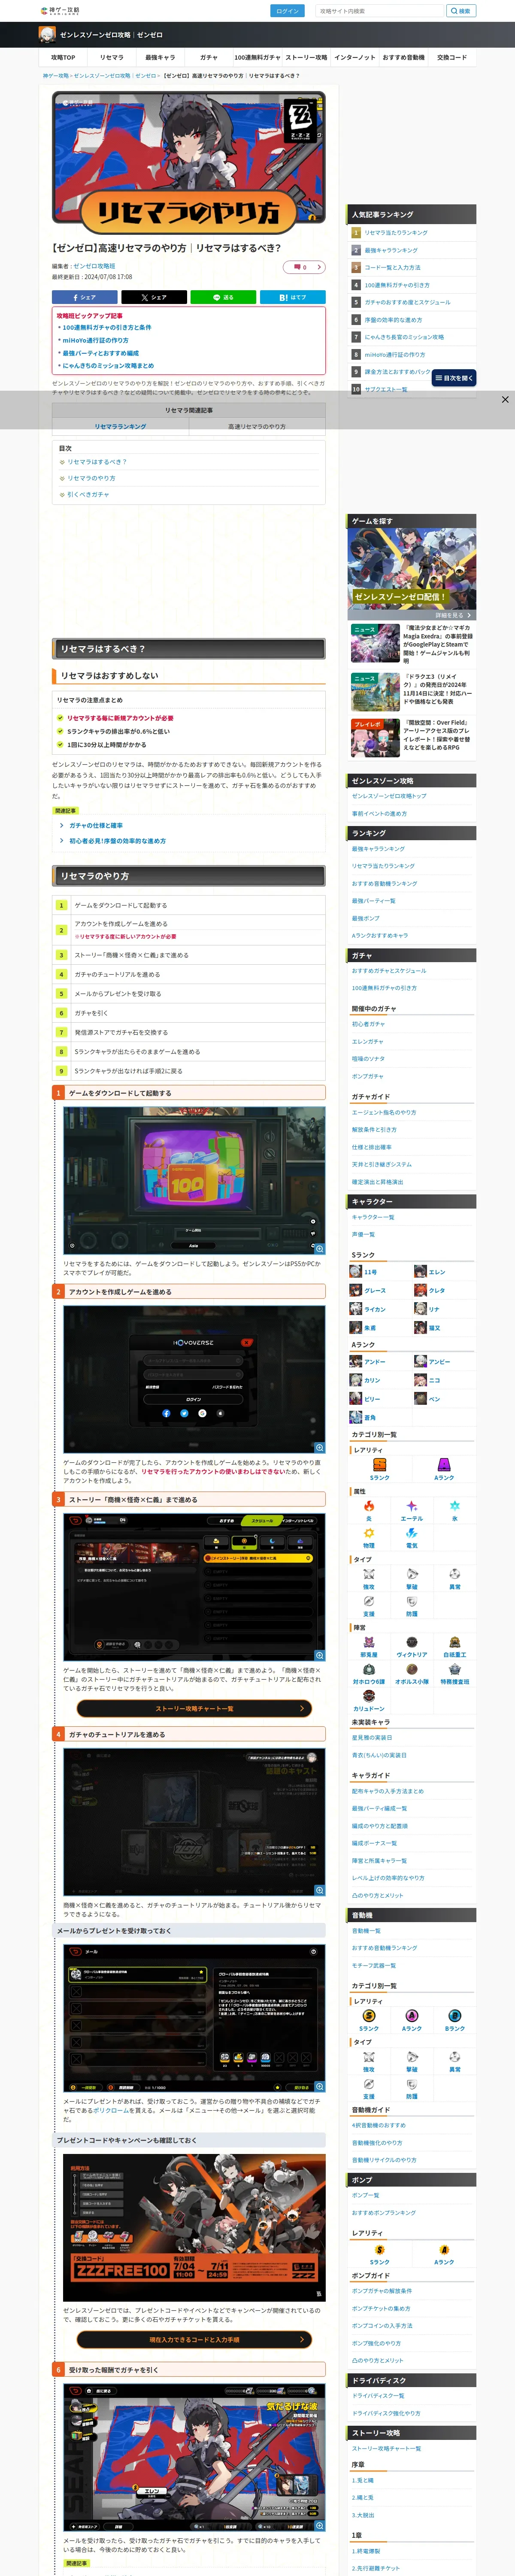
Task: Open the 交換コード nav tab
Action: coord(452,57)
